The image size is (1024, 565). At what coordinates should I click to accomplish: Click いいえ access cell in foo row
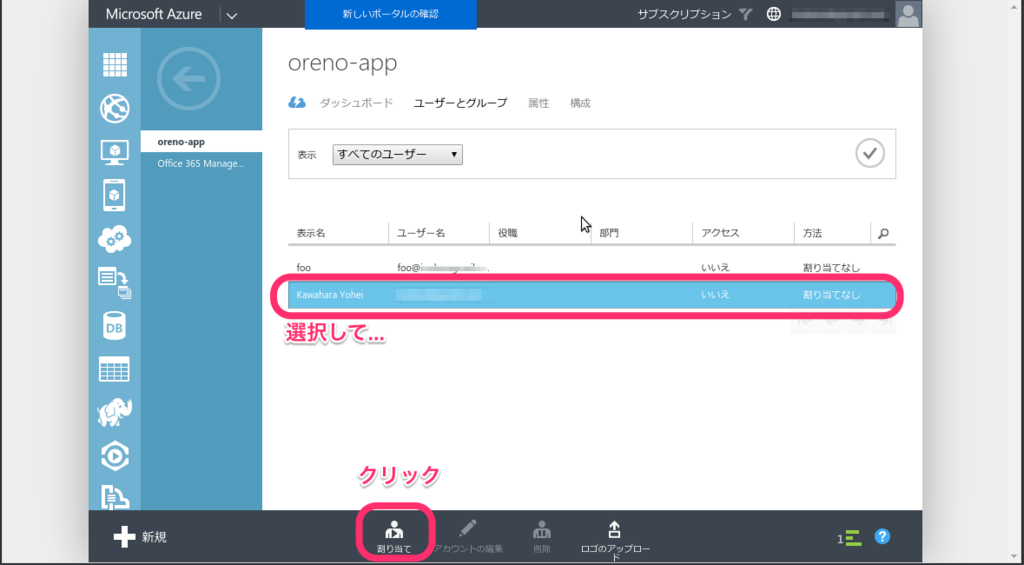point(715,268)
